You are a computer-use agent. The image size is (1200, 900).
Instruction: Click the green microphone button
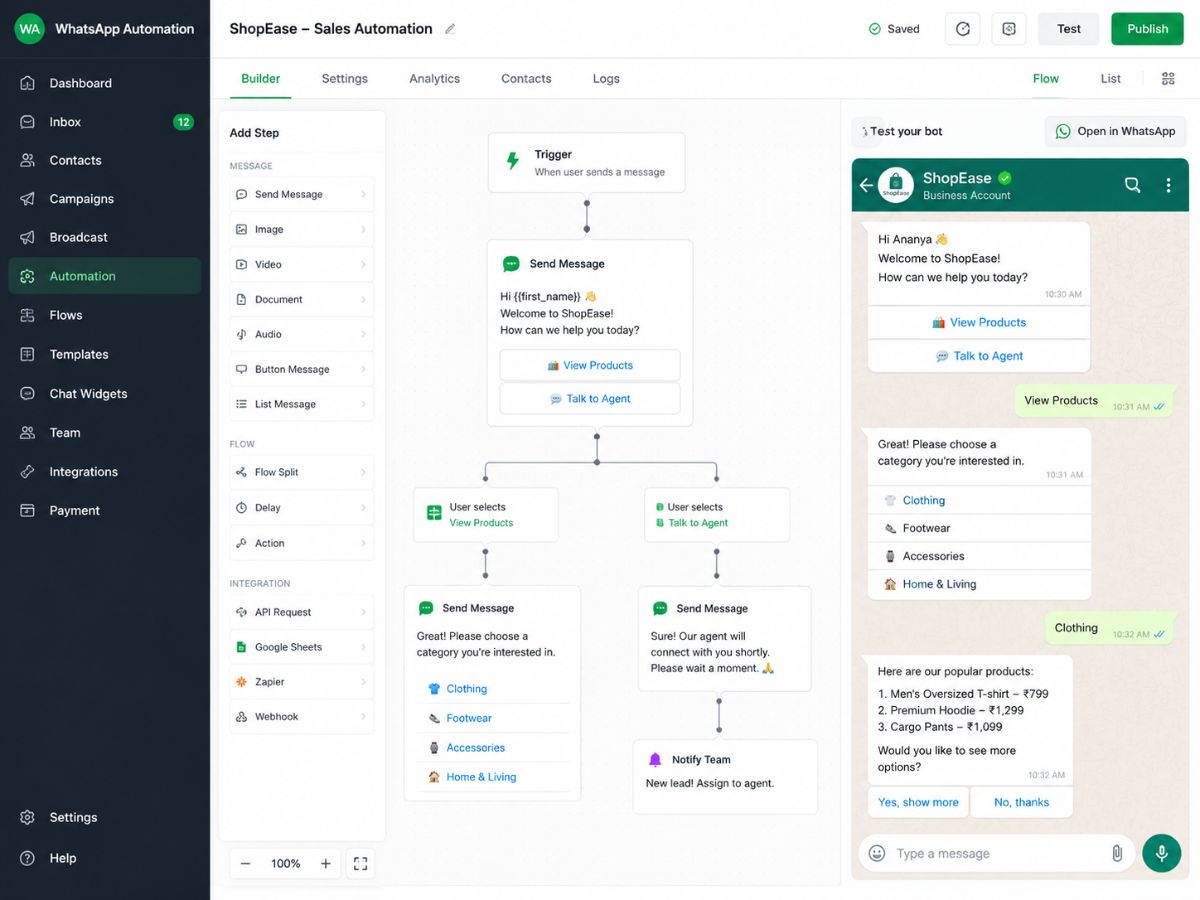pos(1162,853)
